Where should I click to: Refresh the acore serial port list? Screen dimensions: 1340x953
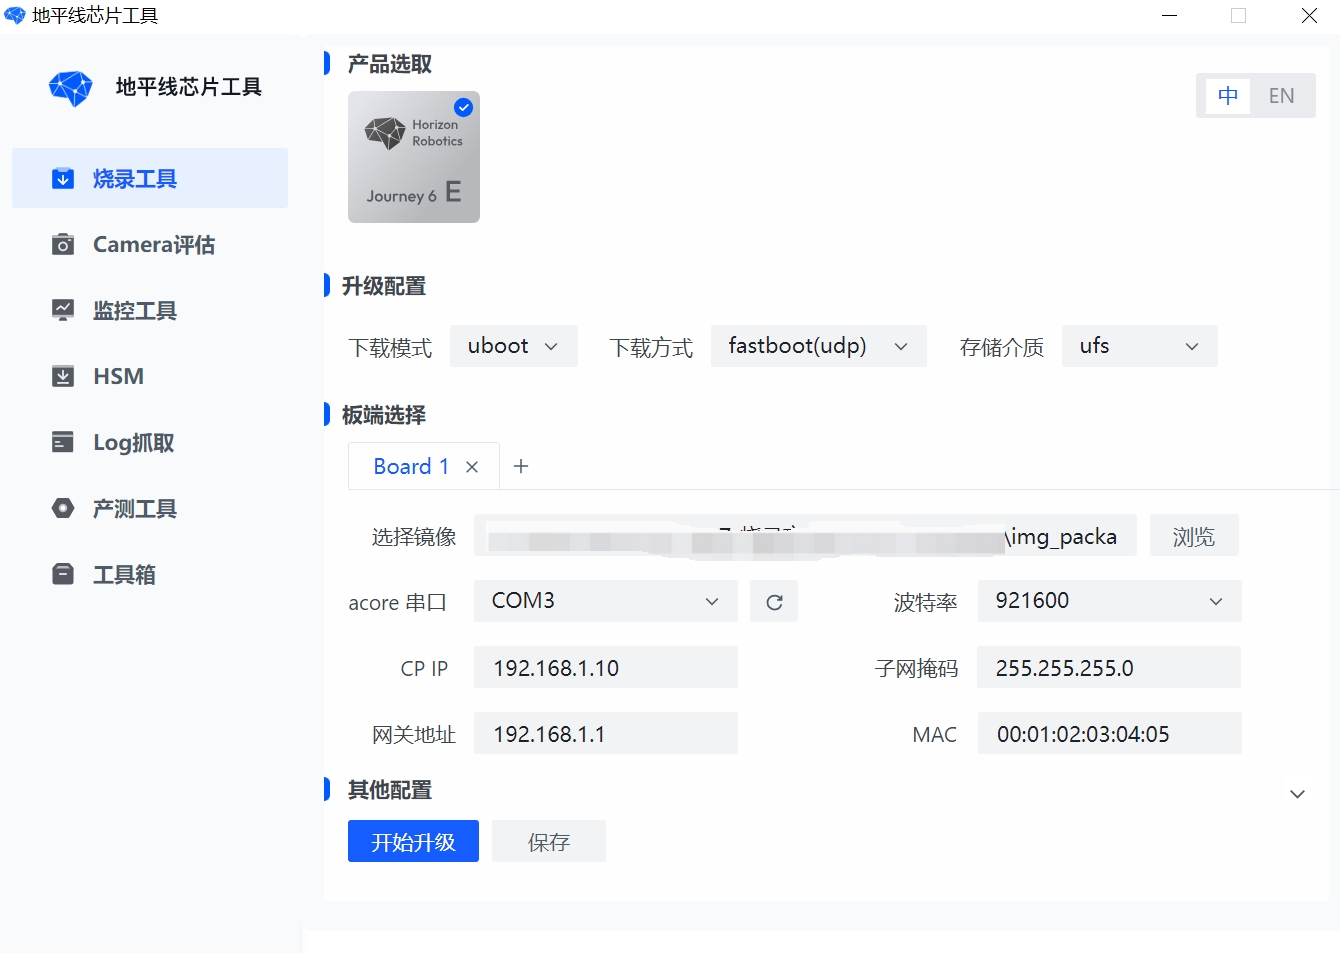[774, 602]
